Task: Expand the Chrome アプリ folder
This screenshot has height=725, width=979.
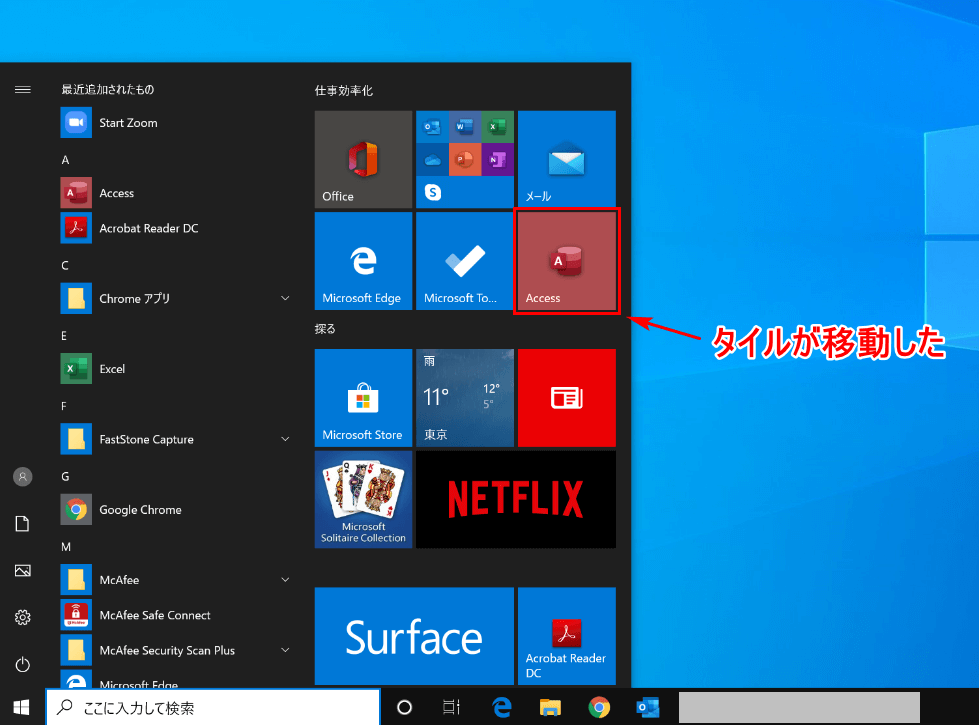Action: pos(175,298)
